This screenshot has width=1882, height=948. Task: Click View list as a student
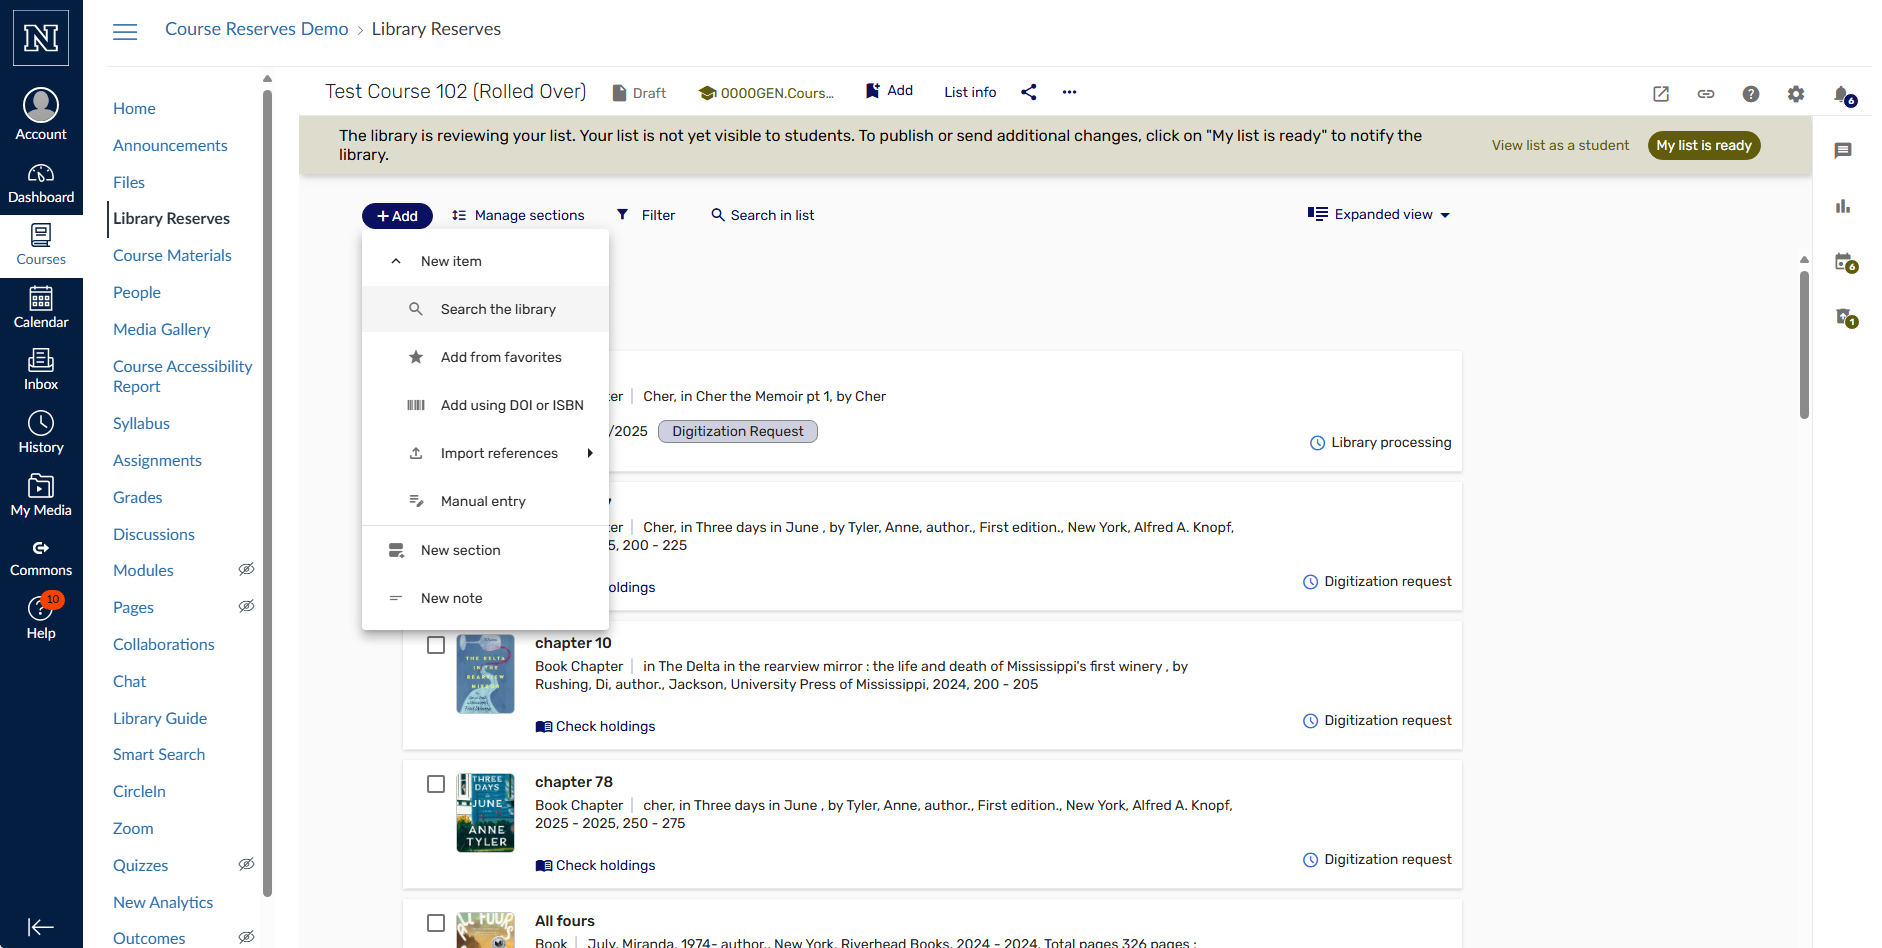tap(1560, 145)
